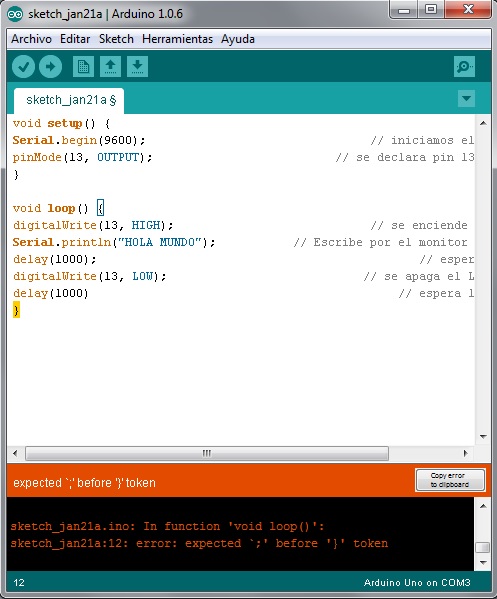This screenshot has height=599, width=497.
Task: Click Copy error to clipboard button
Action: [450, 480]
